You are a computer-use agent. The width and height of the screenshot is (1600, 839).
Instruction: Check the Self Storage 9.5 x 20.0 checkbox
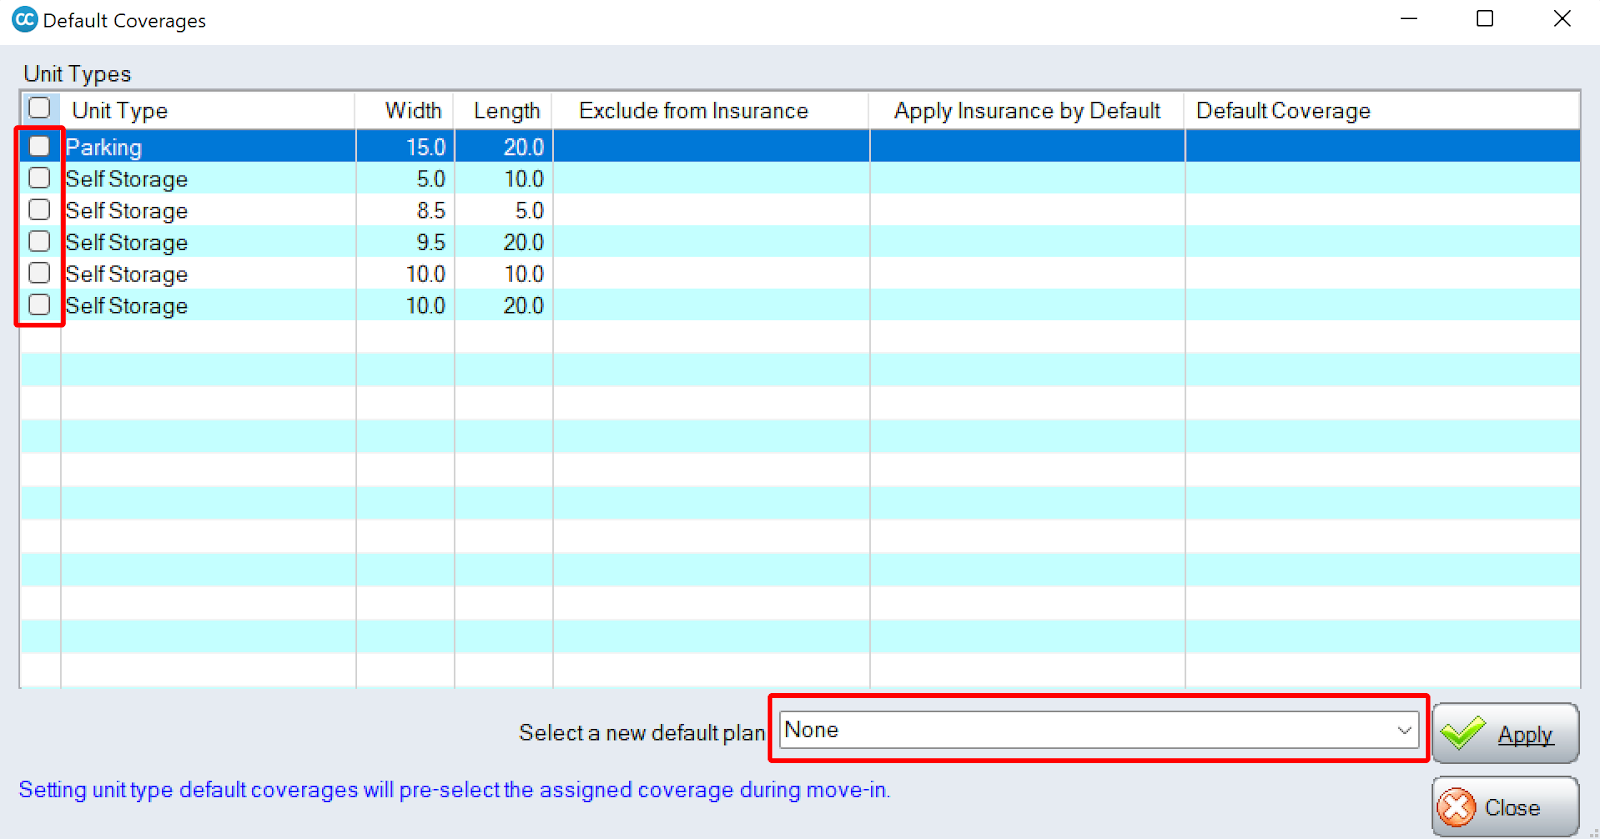[39, 241]
